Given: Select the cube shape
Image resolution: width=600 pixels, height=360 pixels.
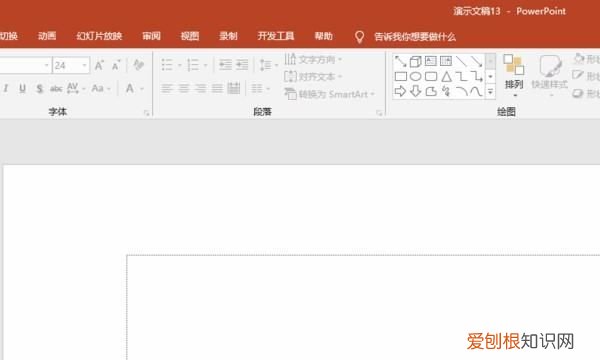Looking at the screenshot, I should [416, 61].
